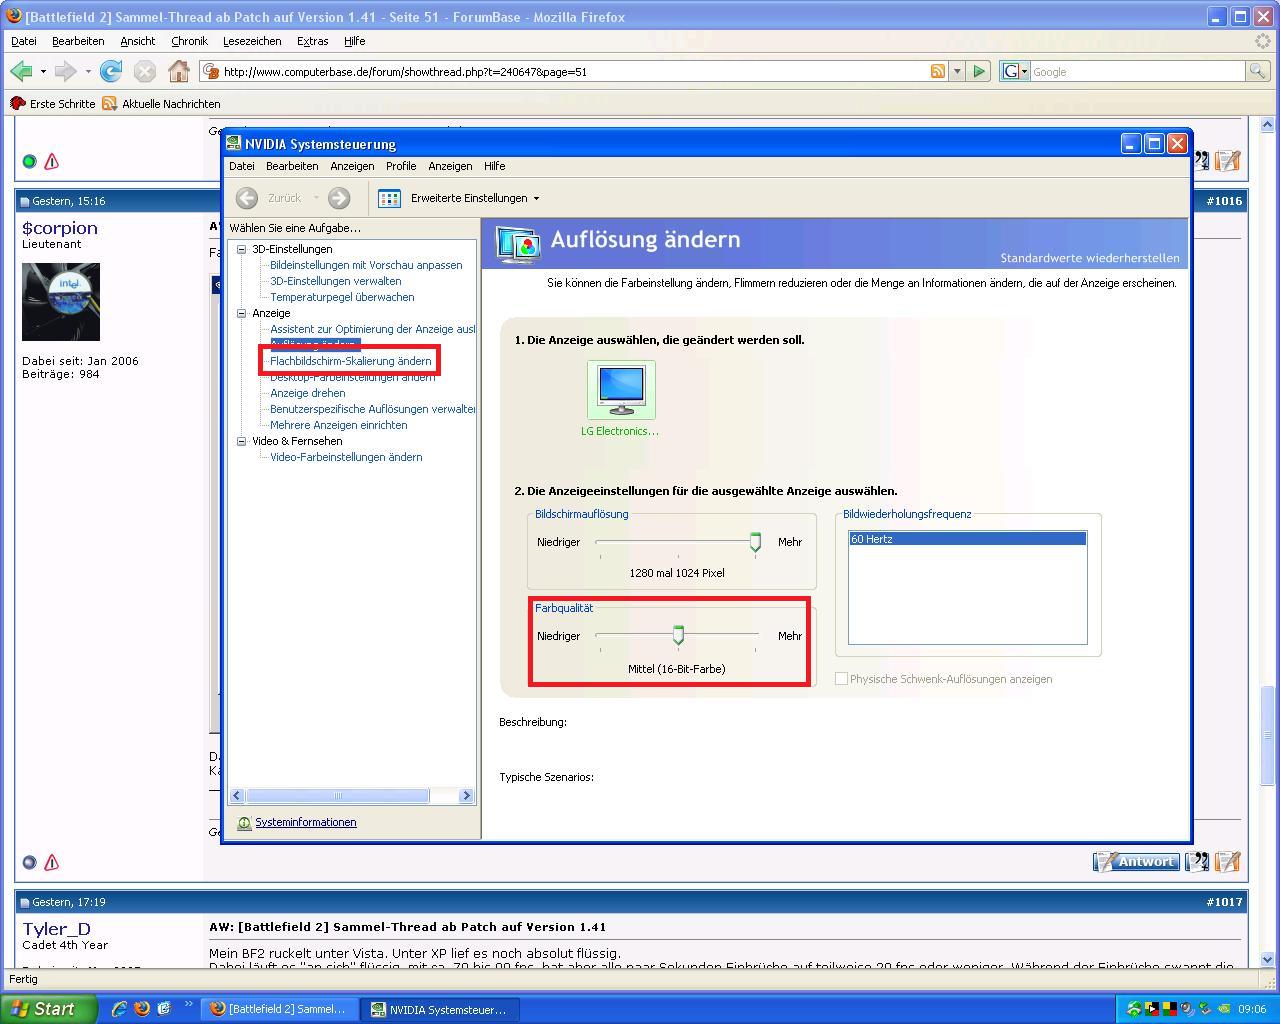This screenshot has width=1280, height=1024.
Task: Open Tyler_D user profile link
Action: point(56,929)
